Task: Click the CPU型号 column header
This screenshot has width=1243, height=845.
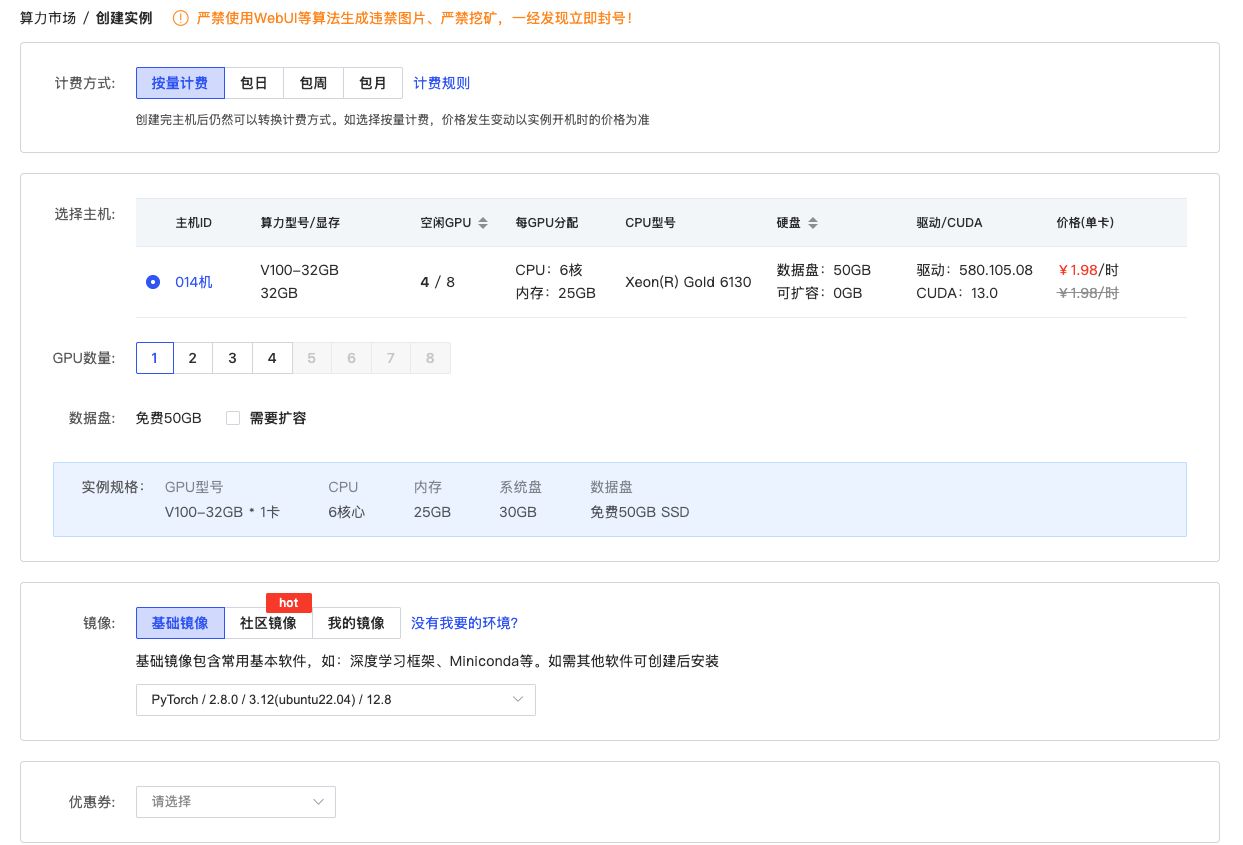Action: [650, 223]
